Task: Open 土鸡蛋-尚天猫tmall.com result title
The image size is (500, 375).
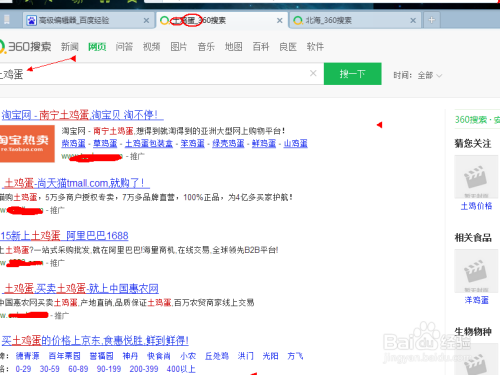Action: [76, 183]
